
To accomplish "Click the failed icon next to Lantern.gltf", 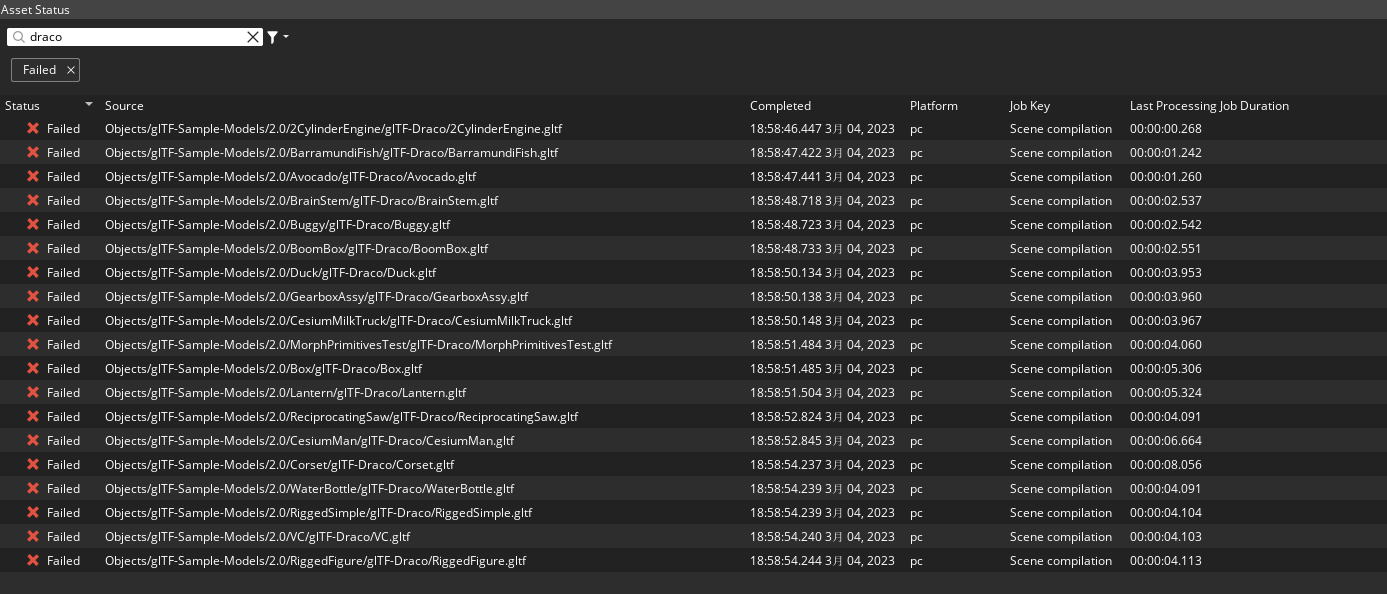I will pyautogui.click(x=32, y=392).
